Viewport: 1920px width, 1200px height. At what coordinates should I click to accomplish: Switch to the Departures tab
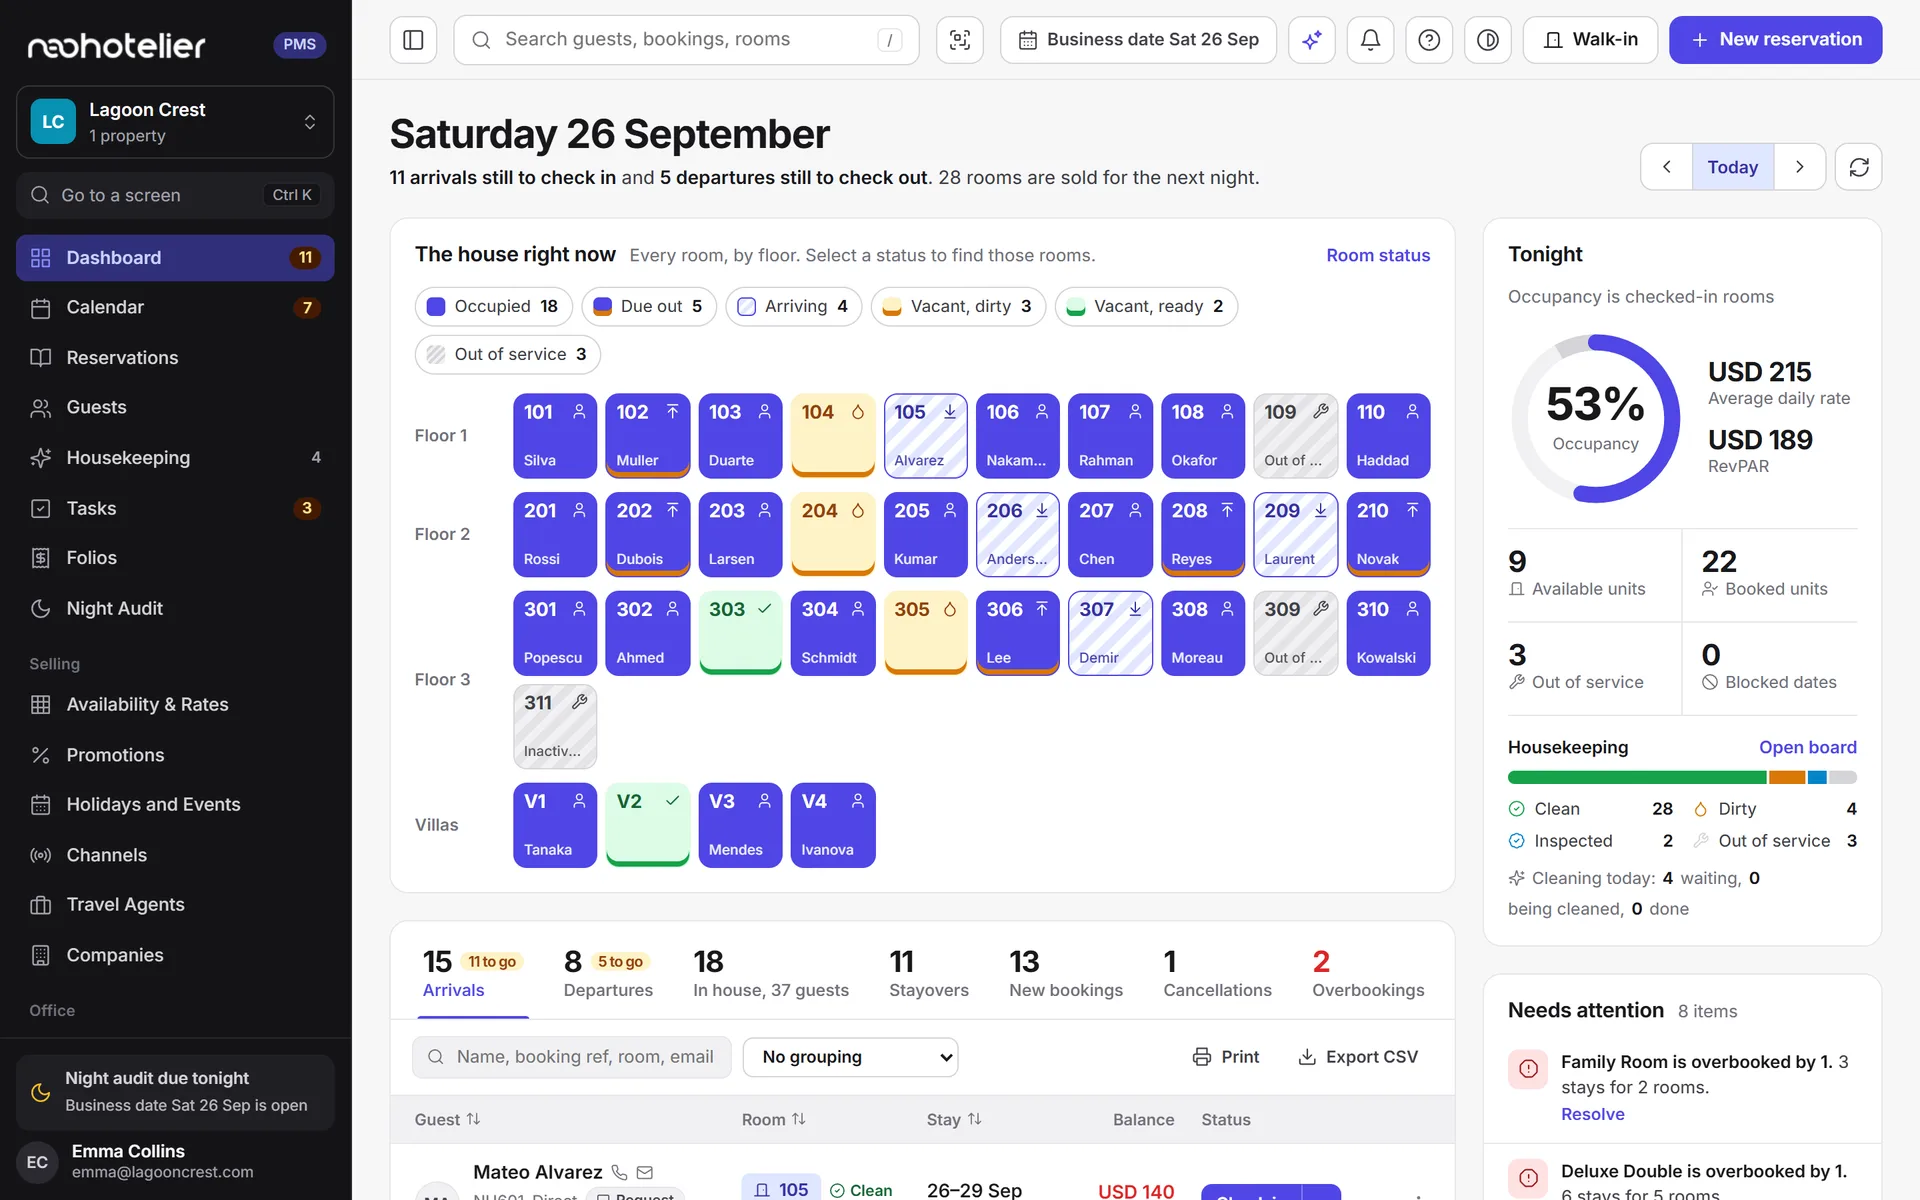click(608, 973)
